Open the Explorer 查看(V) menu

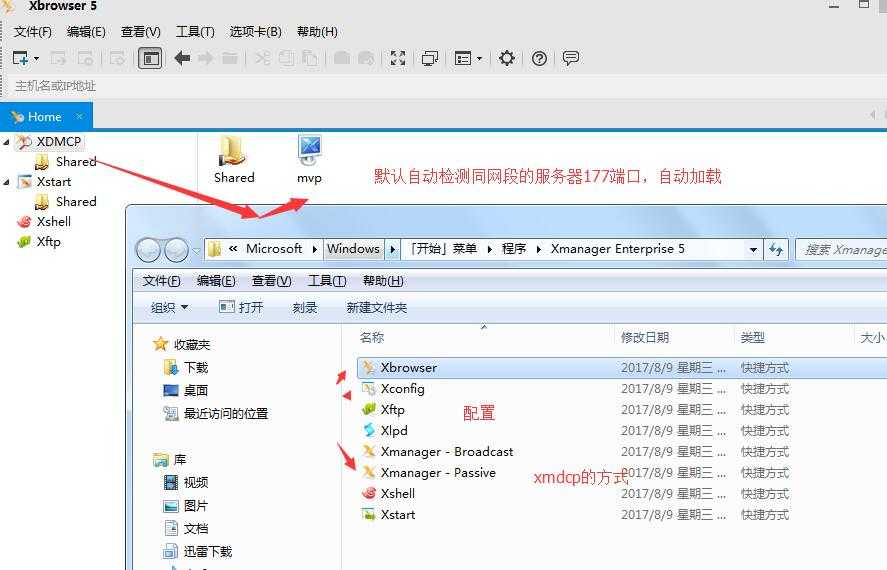(272, 281)
